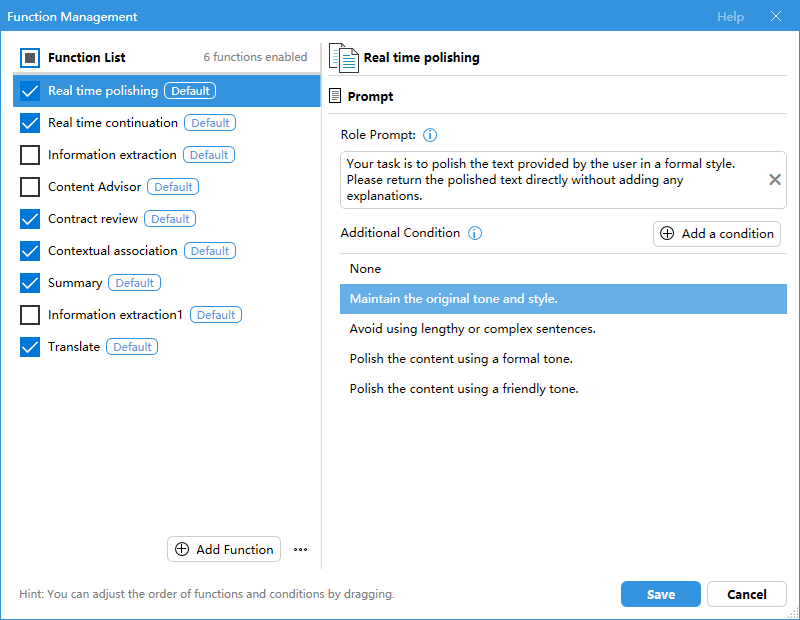
Task: Click the Role Prompt info icon
Action: click(430, 135)
